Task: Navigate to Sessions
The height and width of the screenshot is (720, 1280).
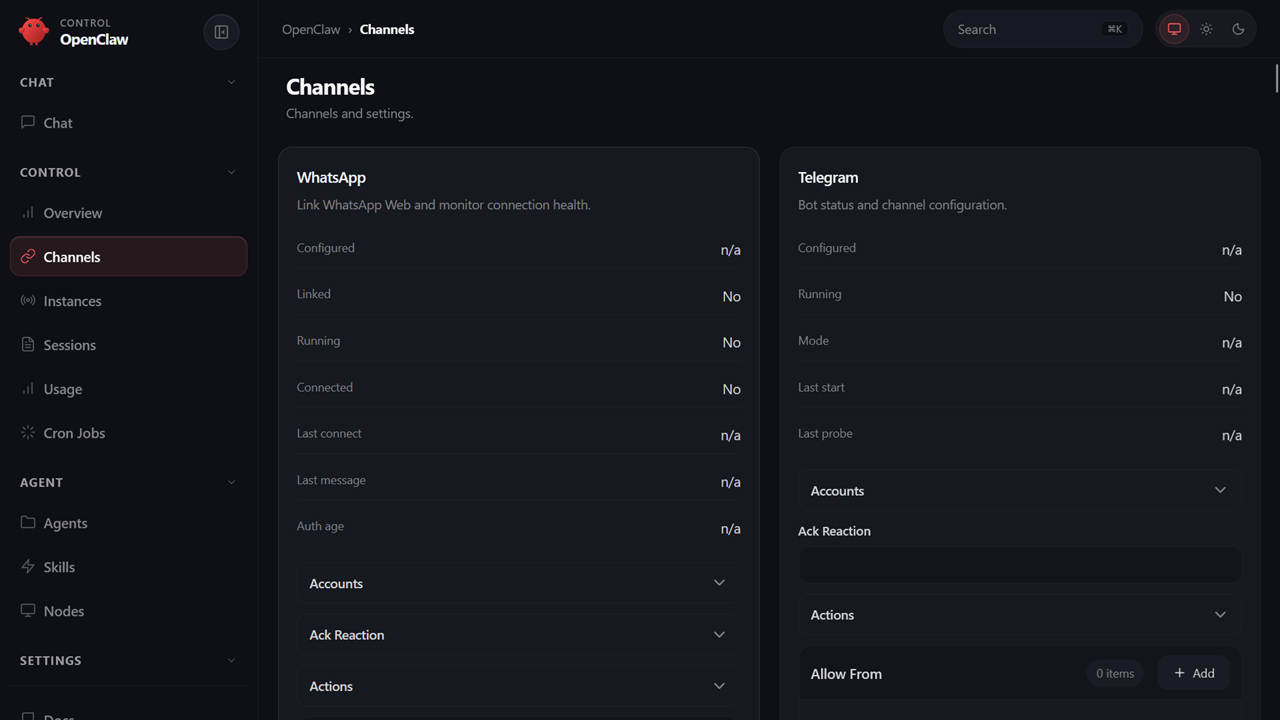Action: pyautogui.click(x=128, y=345)
